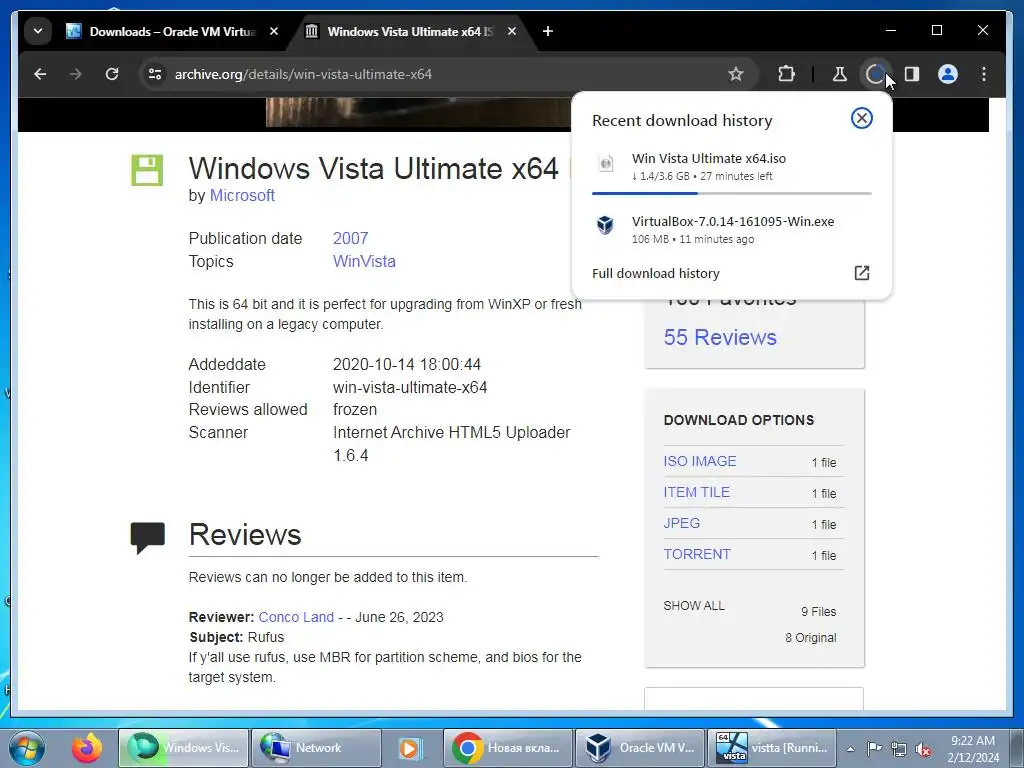Open full download history external-link icon
The height and width of the screenshot is (768, 1024).
(861, 273)
